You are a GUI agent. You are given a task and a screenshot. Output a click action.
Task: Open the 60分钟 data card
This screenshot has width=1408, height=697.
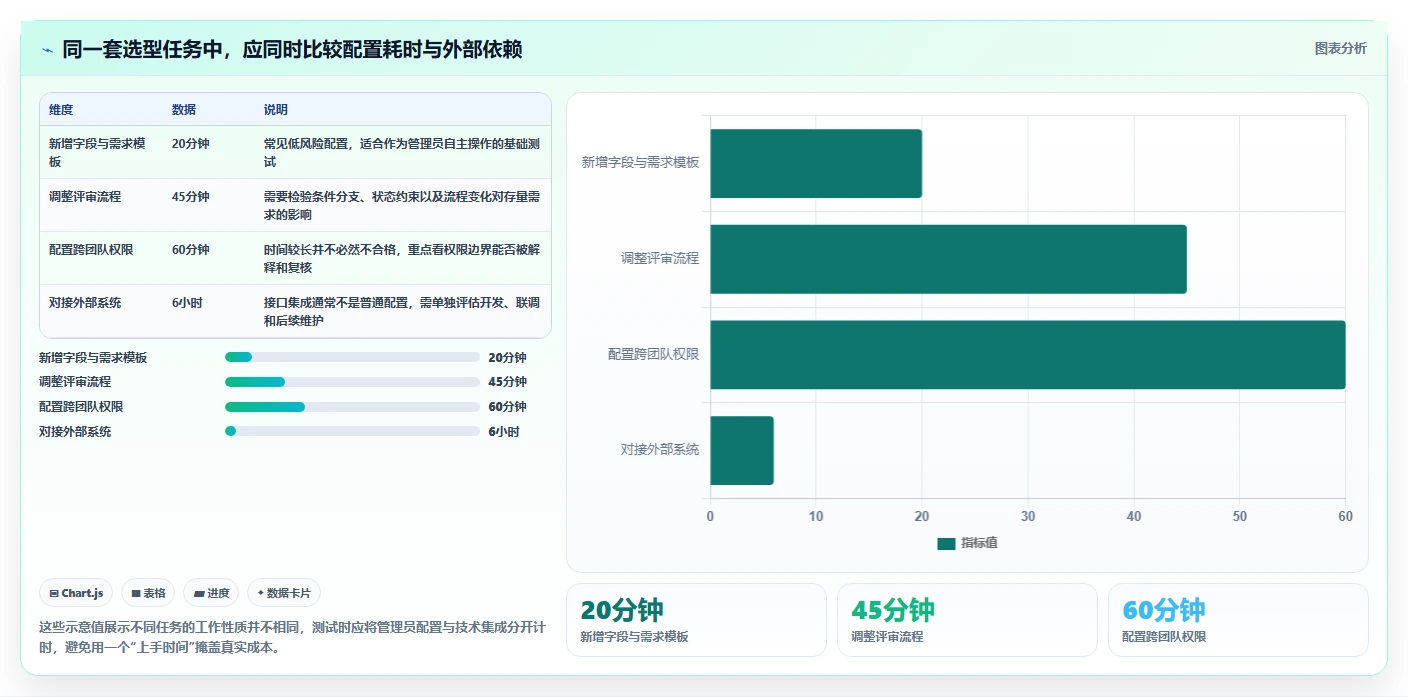point(1238,620)
